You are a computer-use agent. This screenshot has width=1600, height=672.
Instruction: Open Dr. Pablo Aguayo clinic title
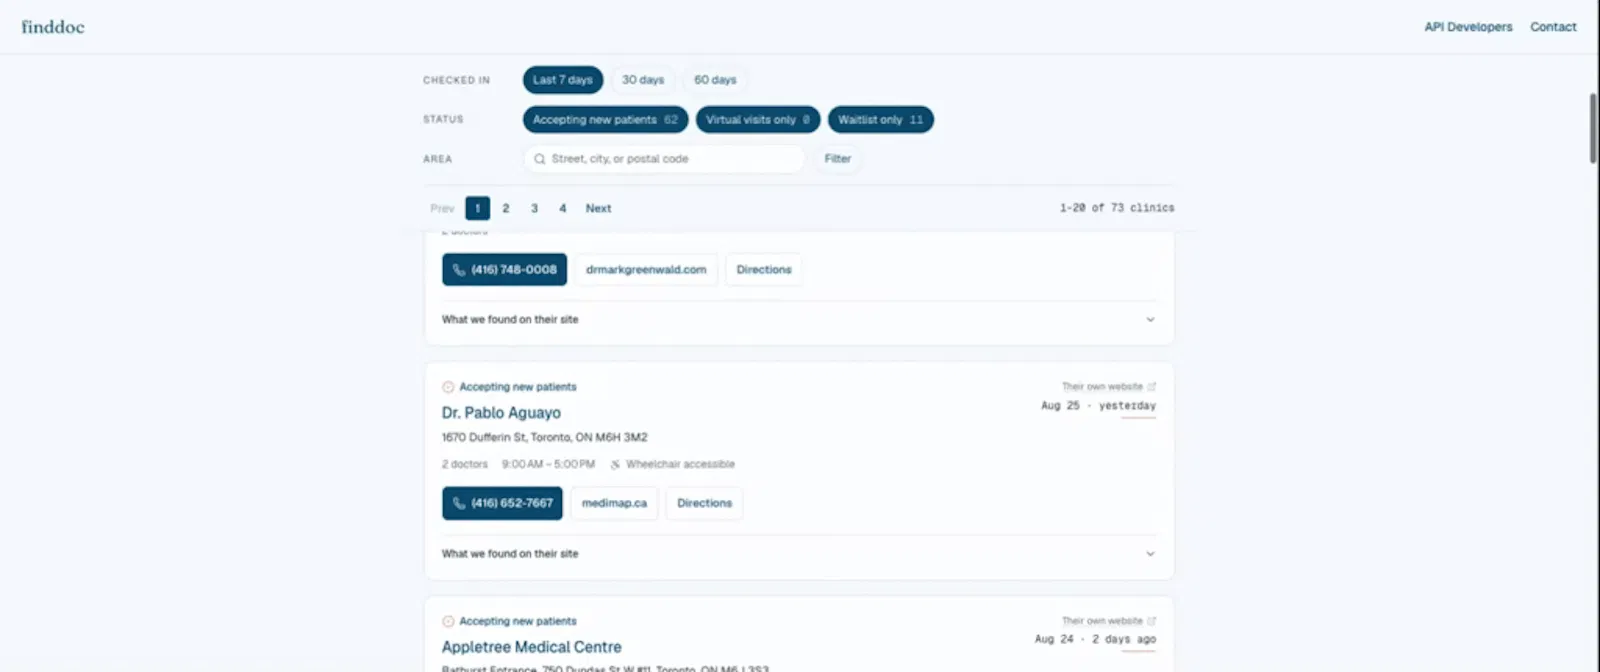tap(501, 413)
